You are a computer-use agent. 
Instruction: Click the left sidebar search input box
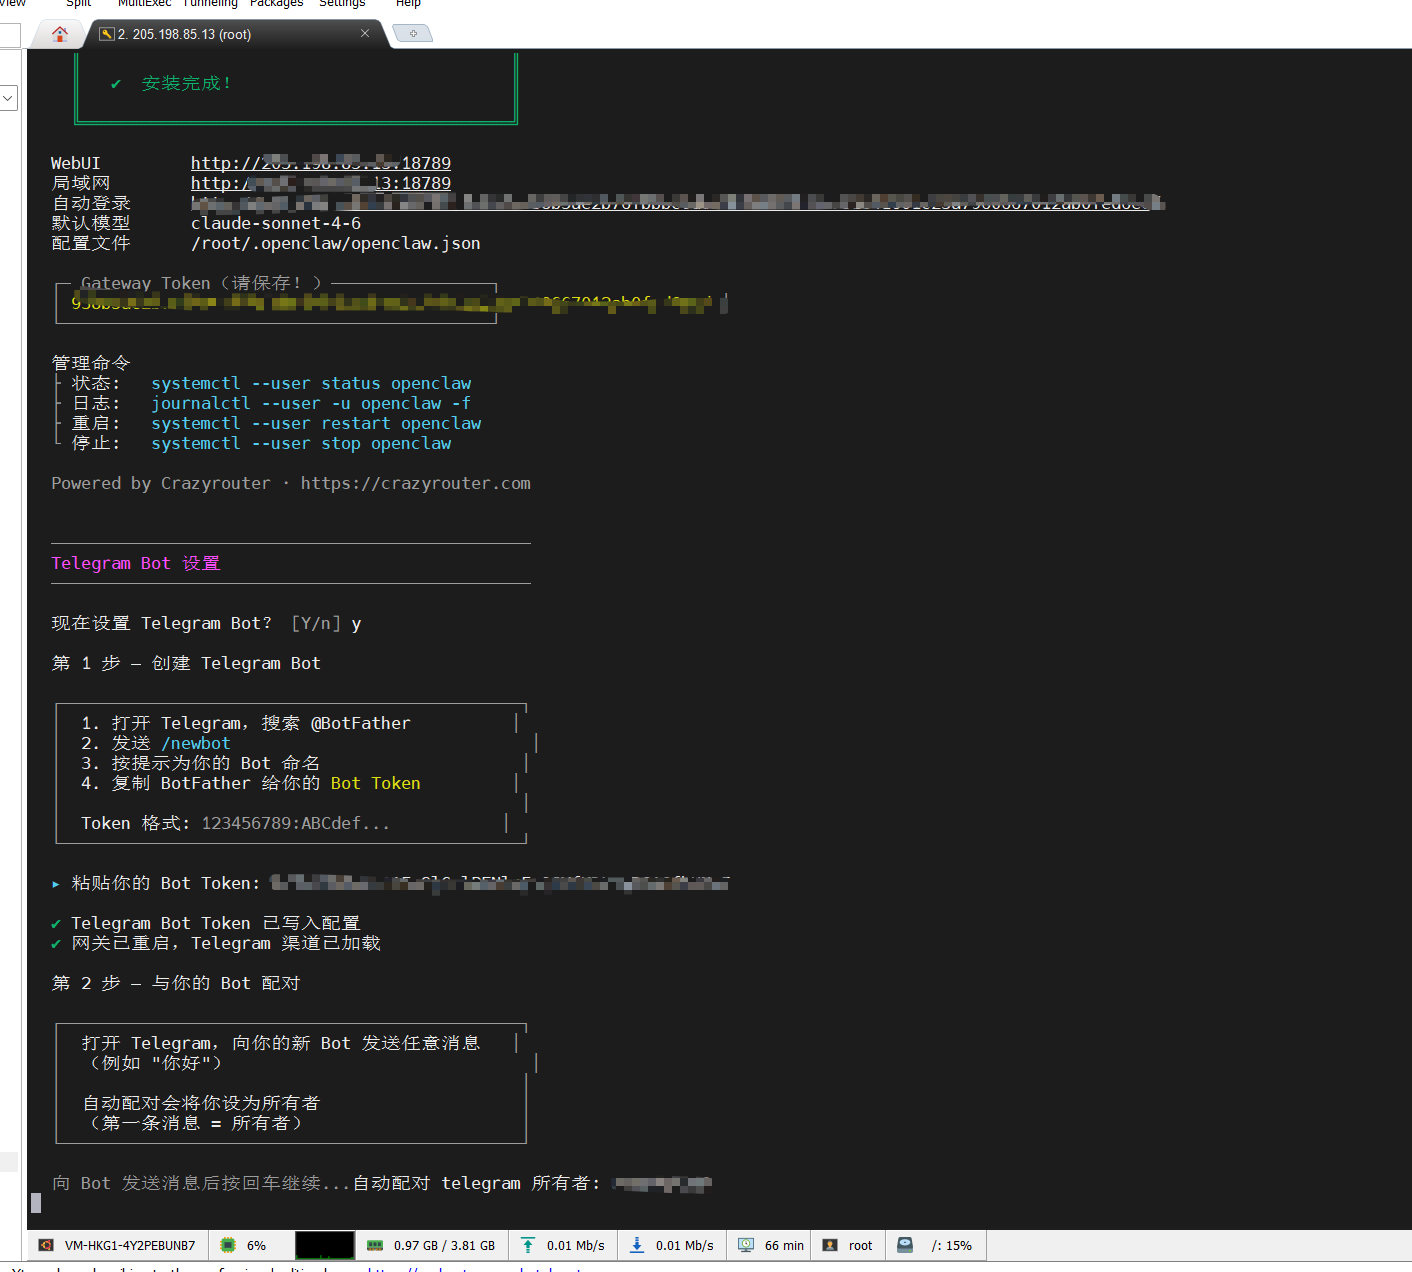(x=10, y=36)
